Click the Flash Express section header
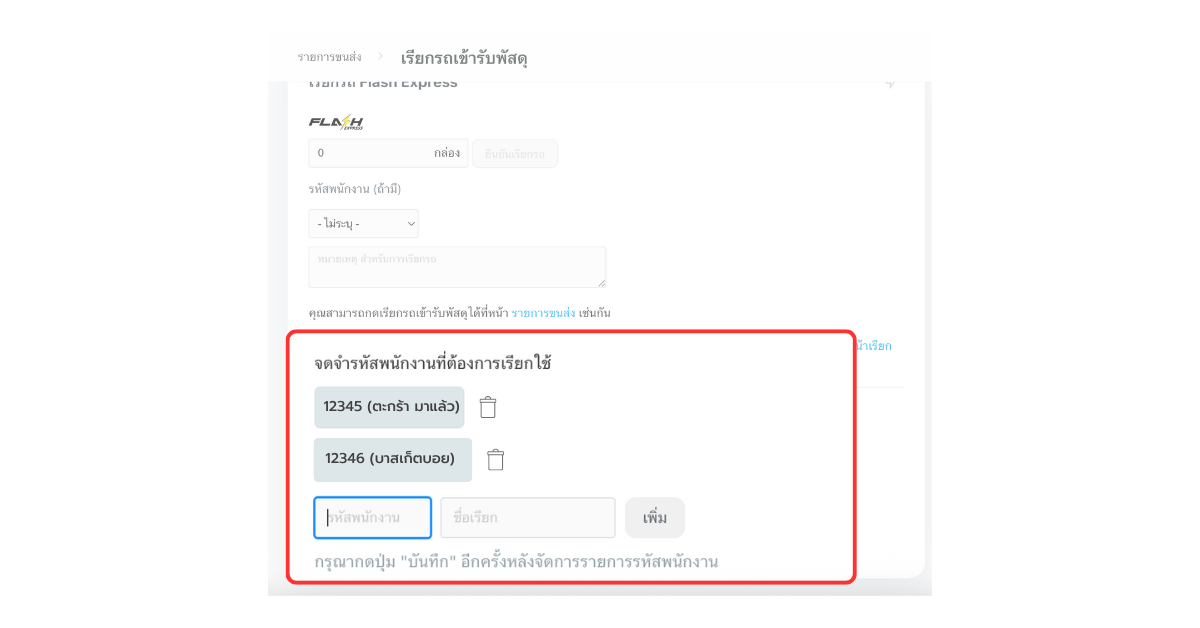 tap(384, 83)
